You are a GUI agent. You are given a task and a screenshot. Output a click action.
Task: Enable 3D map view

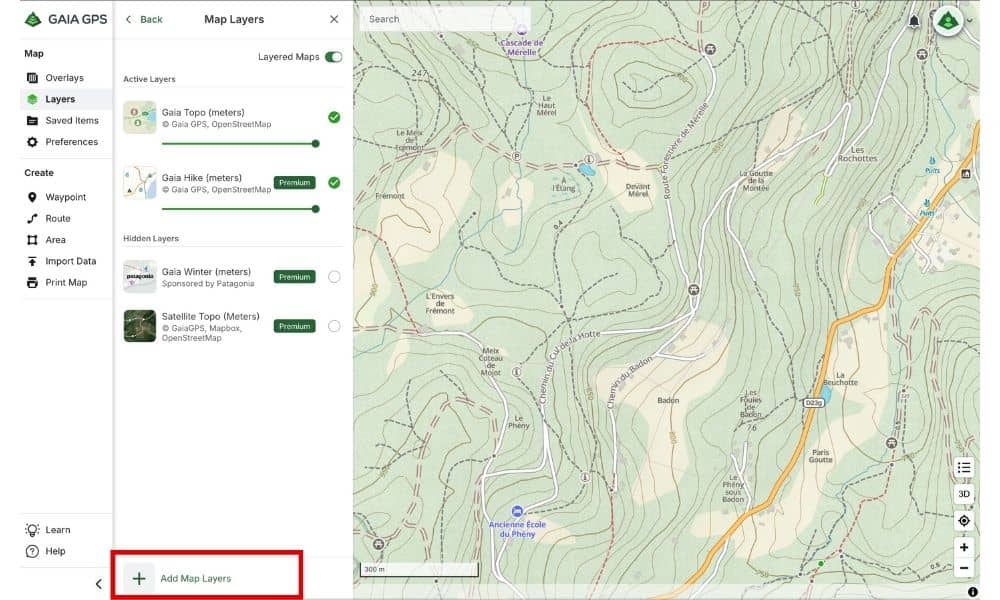click(963, 493)
